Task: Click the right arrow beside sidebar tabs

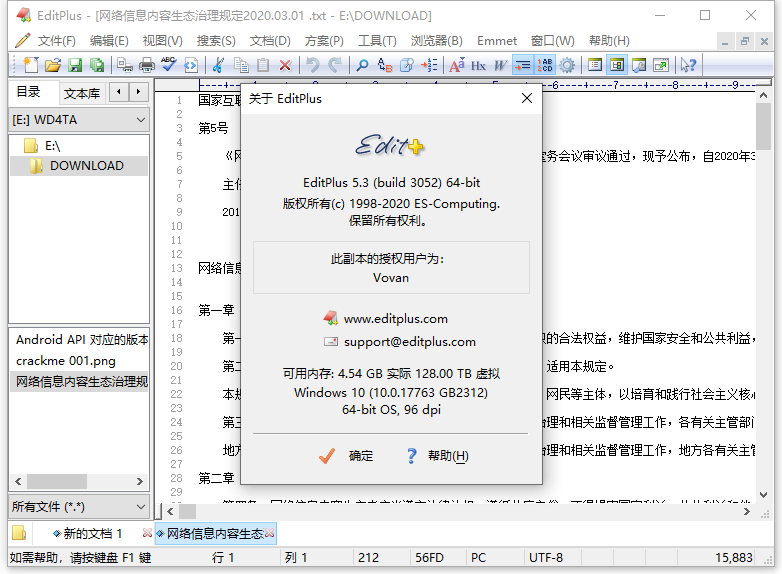Action: (x=138, y=91)
